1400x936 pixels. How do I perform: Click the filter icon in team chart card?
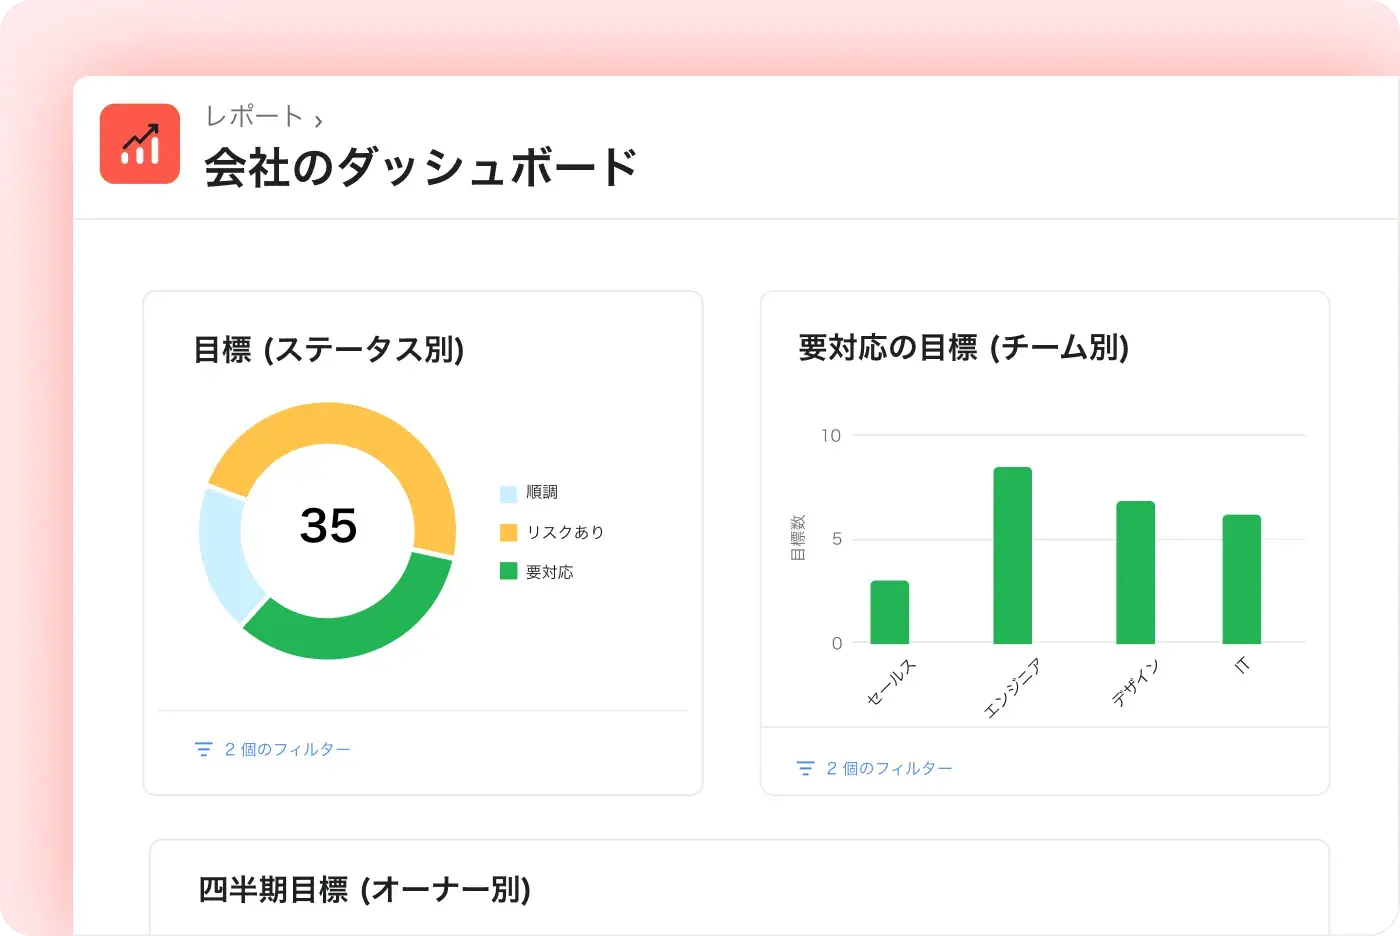[x=805, y=768]
